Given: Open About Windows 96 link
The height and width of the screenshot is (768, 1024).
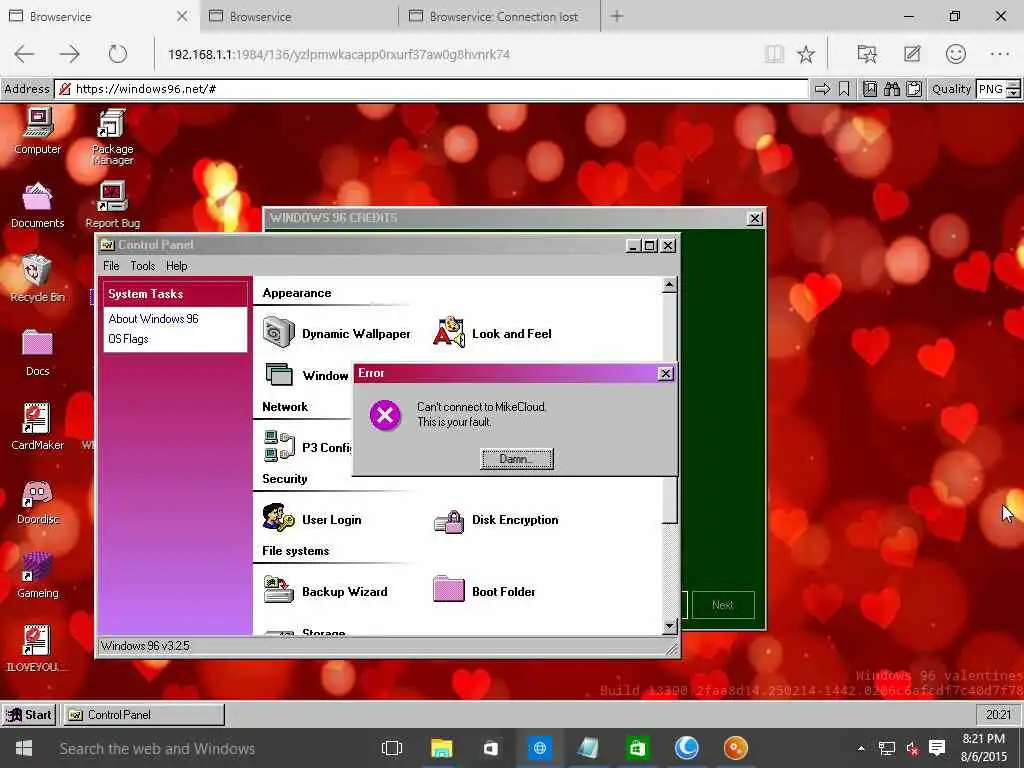Looking at the screenshot, I should click(153, 319).
